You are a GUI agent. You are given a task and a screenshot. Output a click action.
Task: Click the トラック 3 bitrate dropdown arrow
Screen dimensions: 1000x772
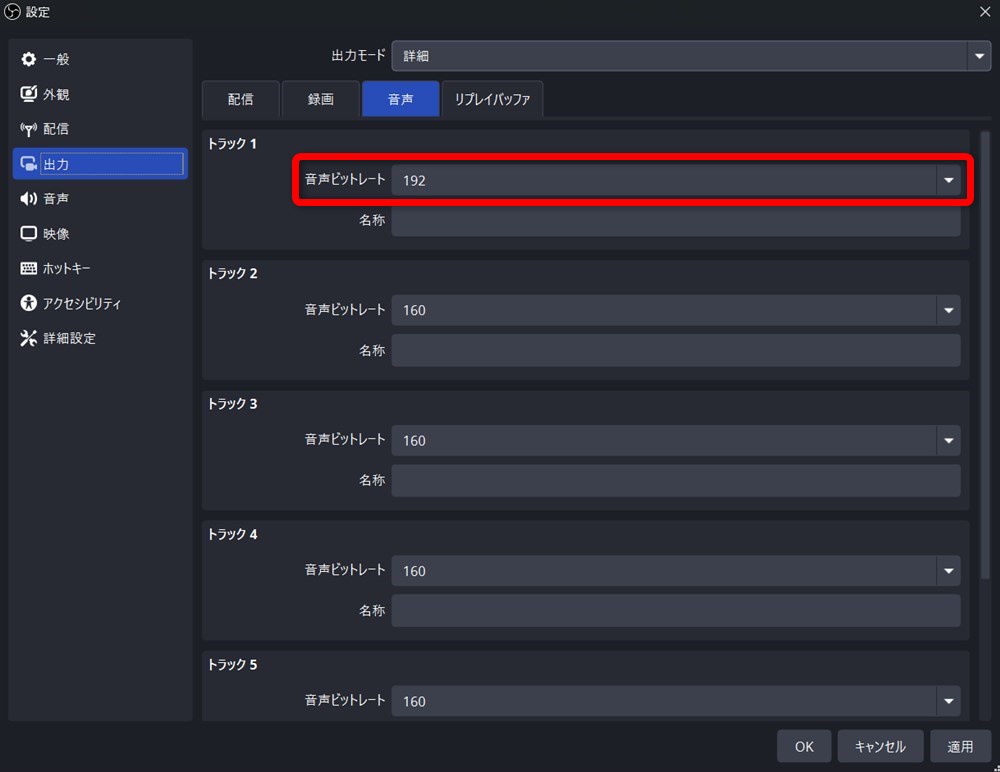(948, 440)
